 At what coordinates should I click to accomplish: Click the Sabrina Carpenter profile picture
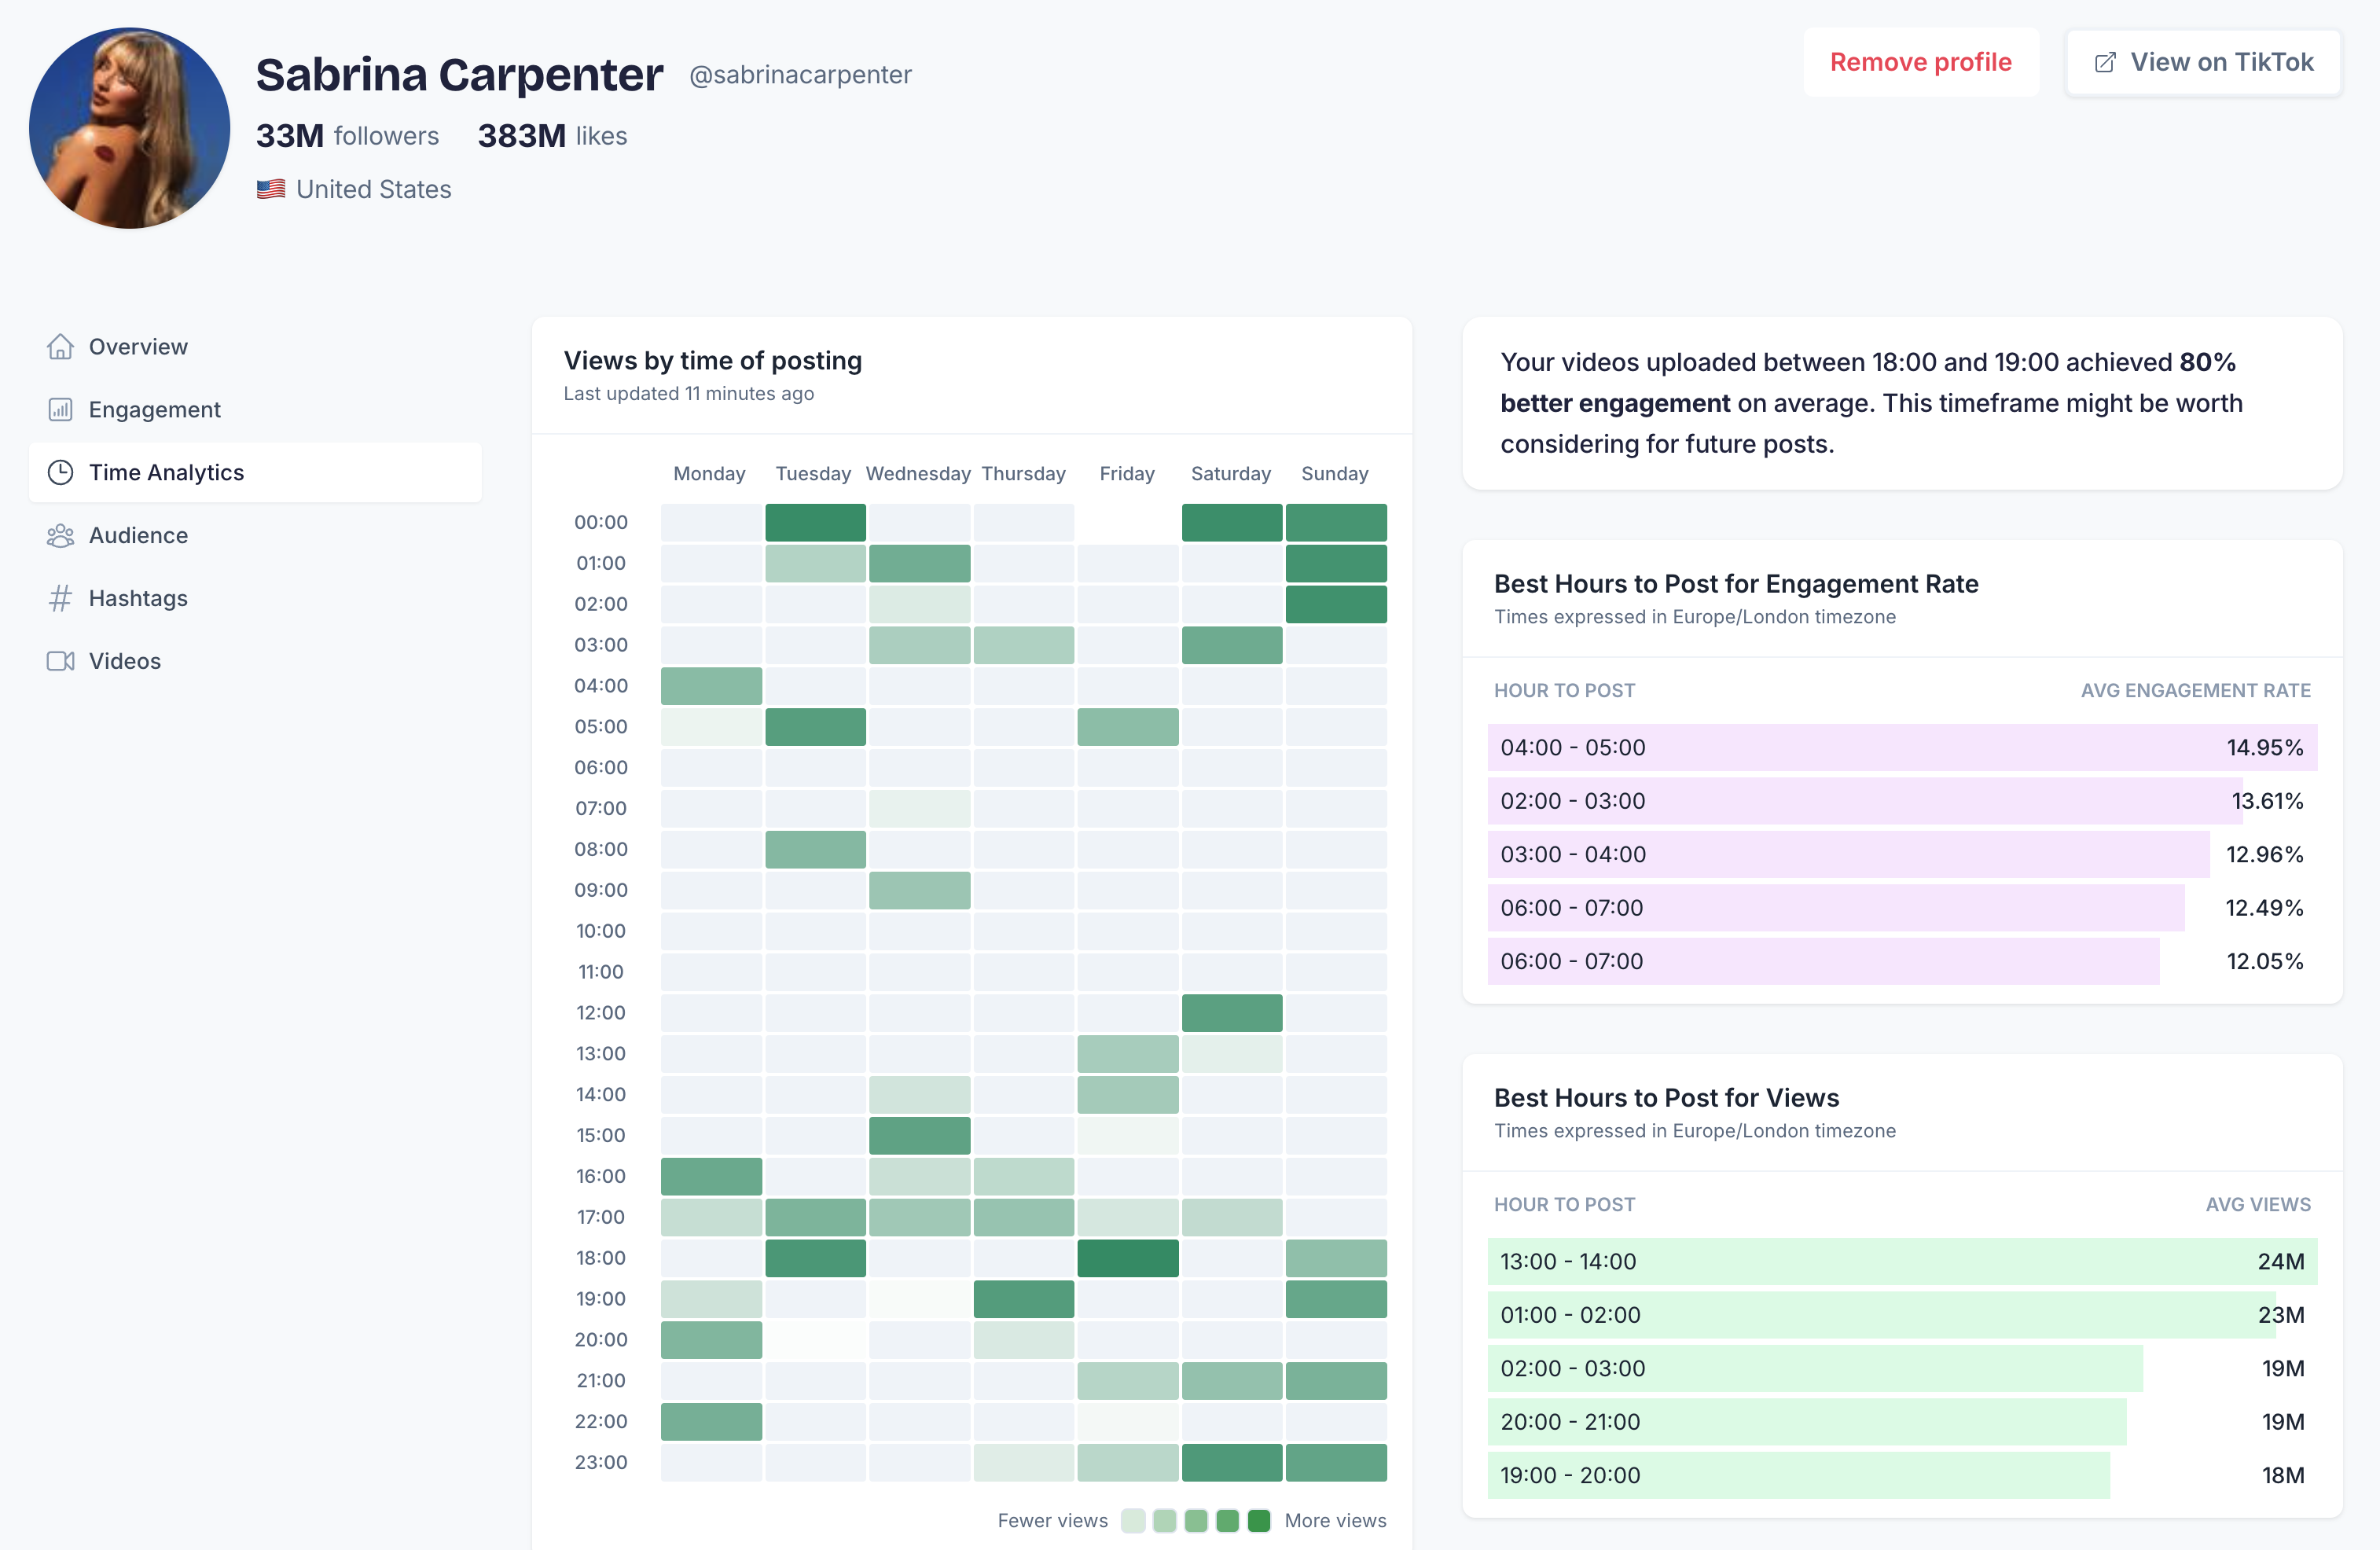coord(130,128)
